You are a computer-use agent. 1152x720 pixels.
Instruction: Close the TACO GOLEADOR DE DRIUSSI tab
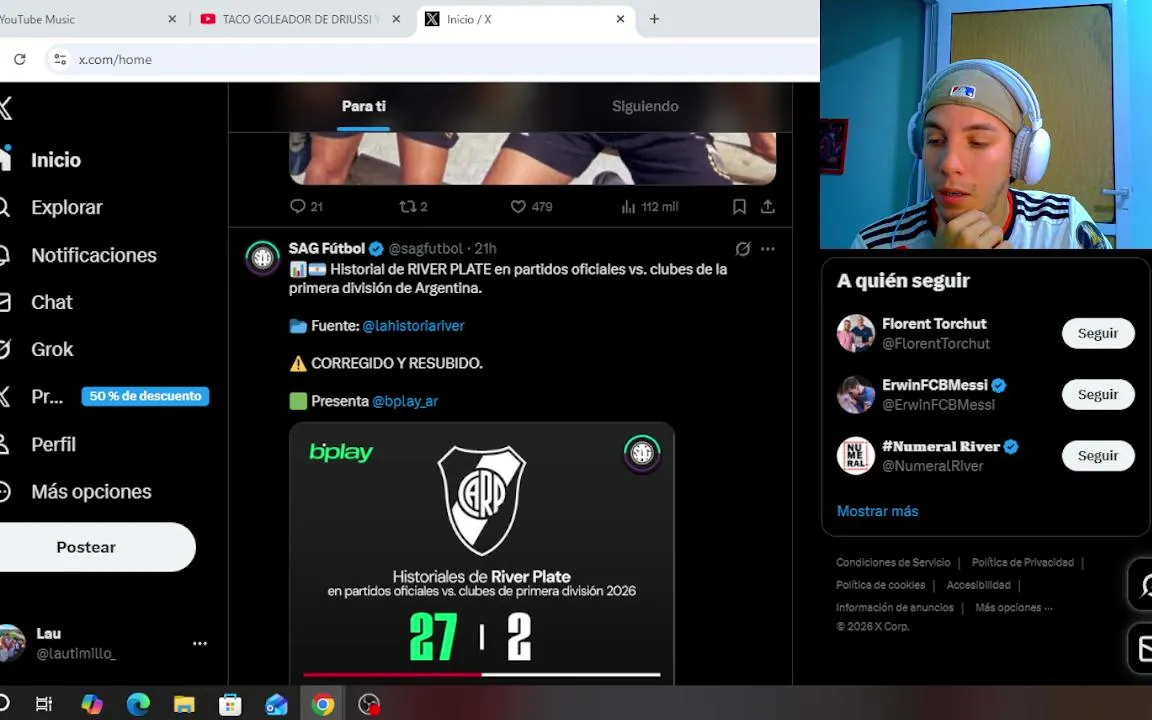tap(396, 19)
